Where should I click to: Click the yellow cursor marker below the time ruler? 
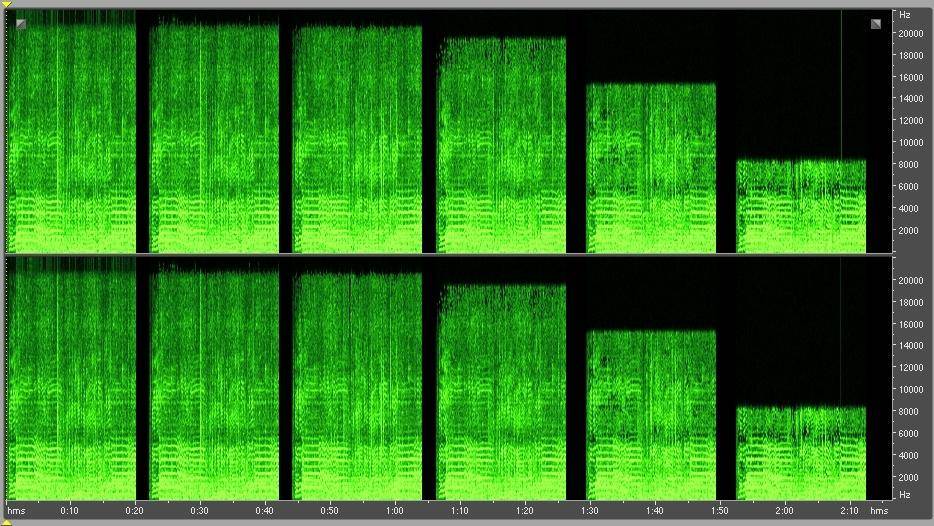point(8,521)
